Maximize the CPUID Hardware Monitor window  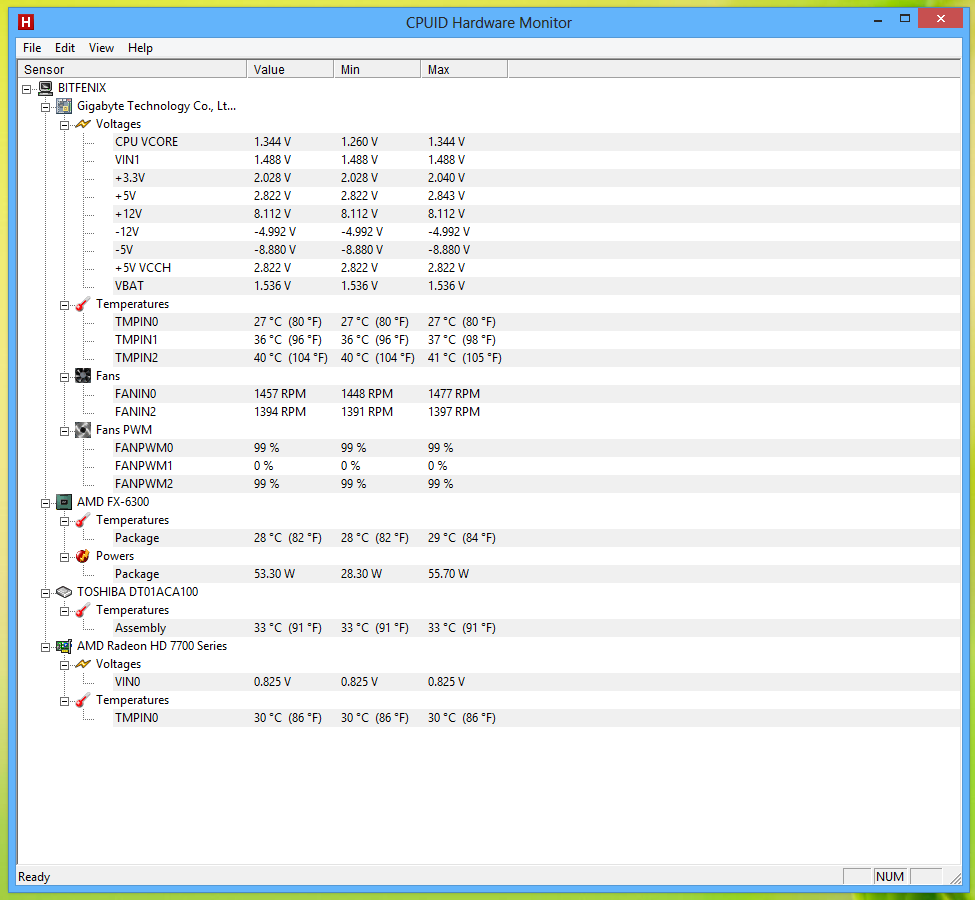905,19
